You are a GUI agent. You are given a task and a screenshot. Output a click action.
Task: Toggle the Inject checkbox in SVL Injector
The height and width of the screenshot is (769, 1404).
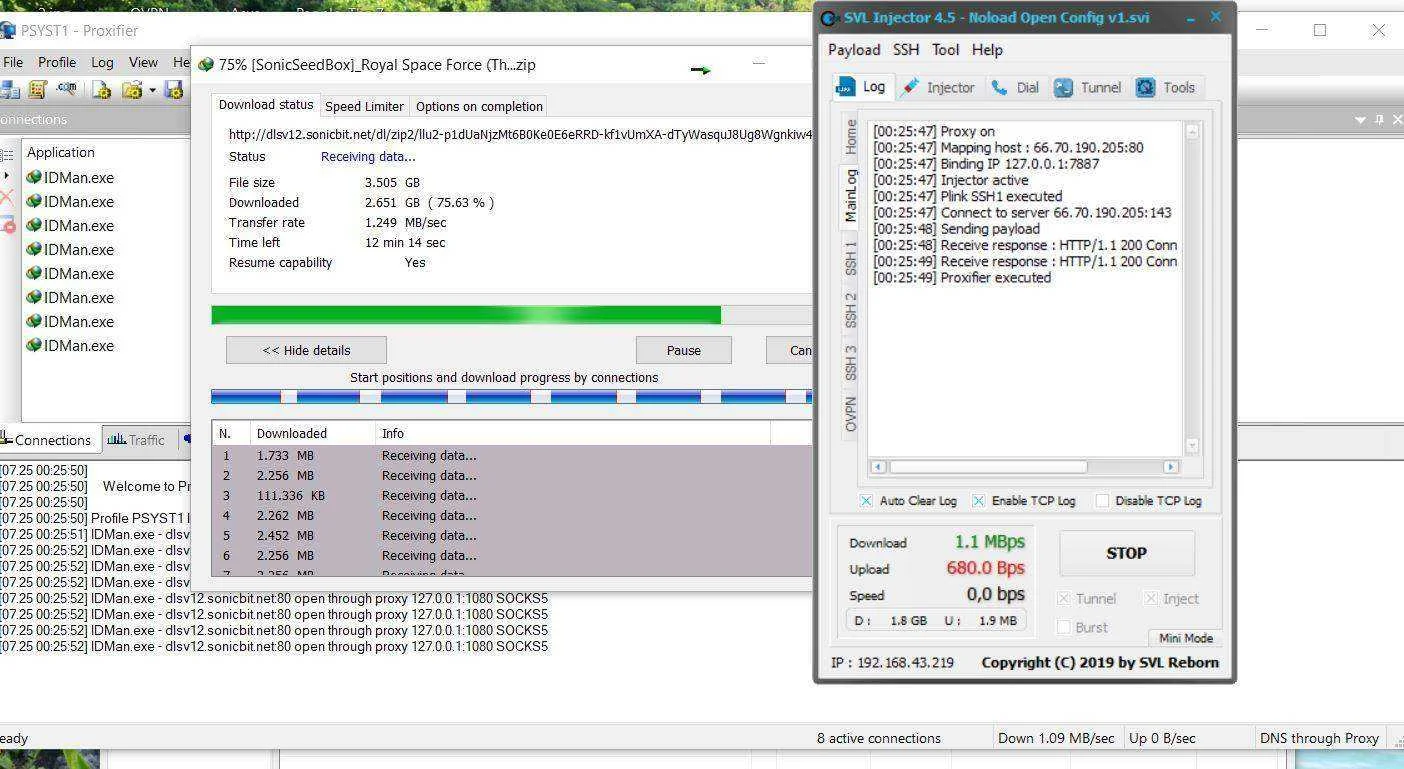(1151, 598)
